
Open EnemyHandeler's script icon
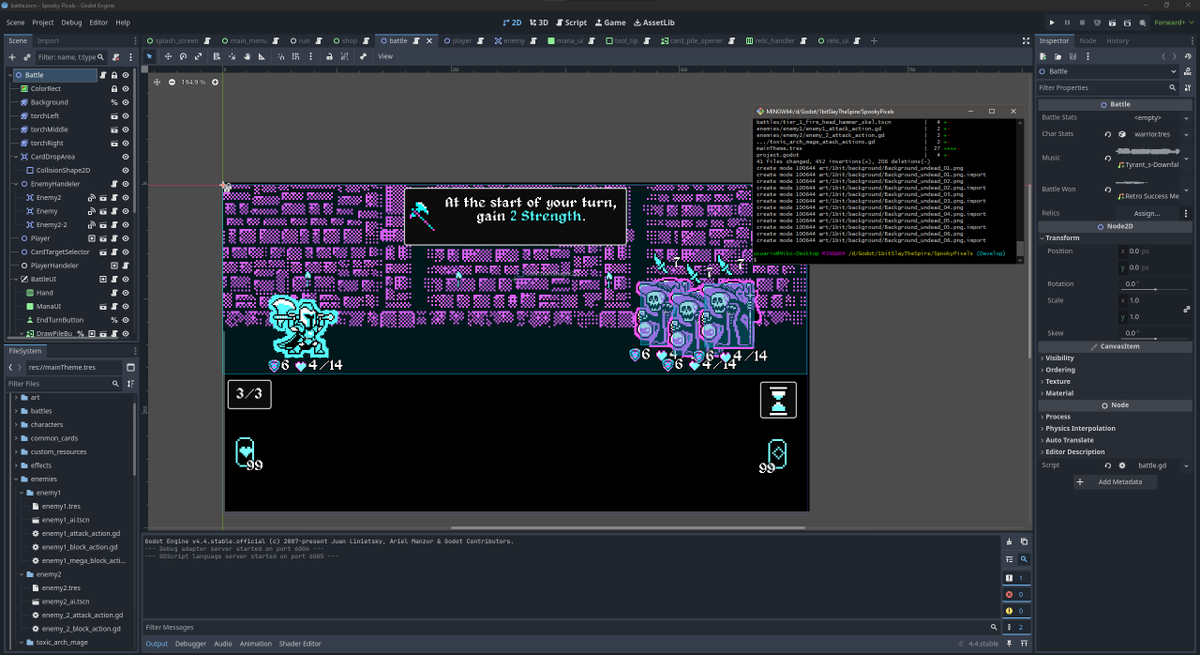tap(115, 184)
